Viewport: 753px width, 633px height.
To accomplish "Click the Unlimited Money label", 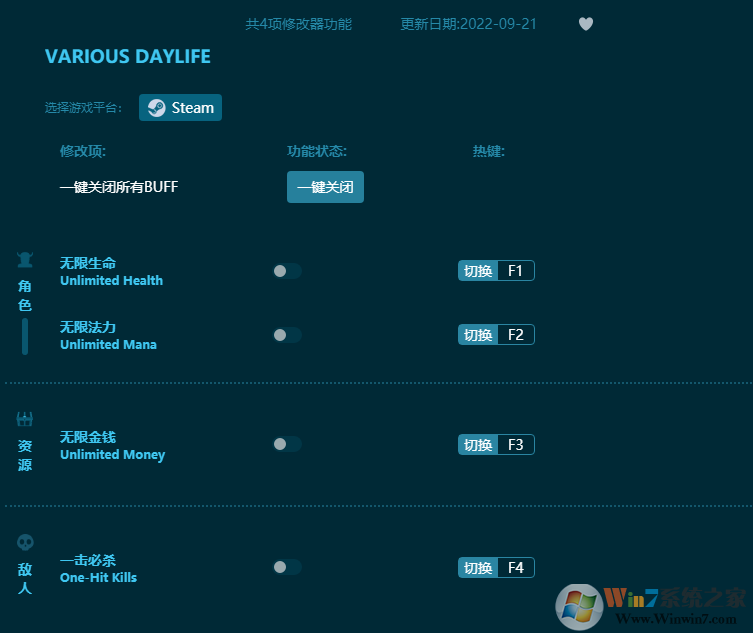I will 112,454.
